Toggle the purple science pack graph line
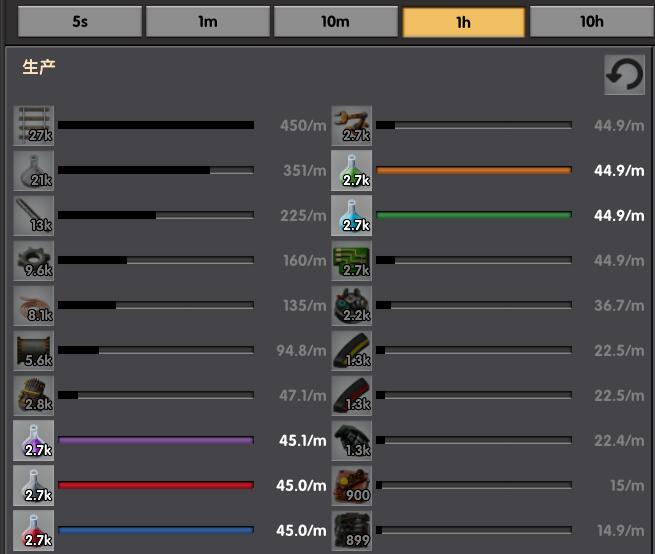The image size is (655, 554). (155, 440)
